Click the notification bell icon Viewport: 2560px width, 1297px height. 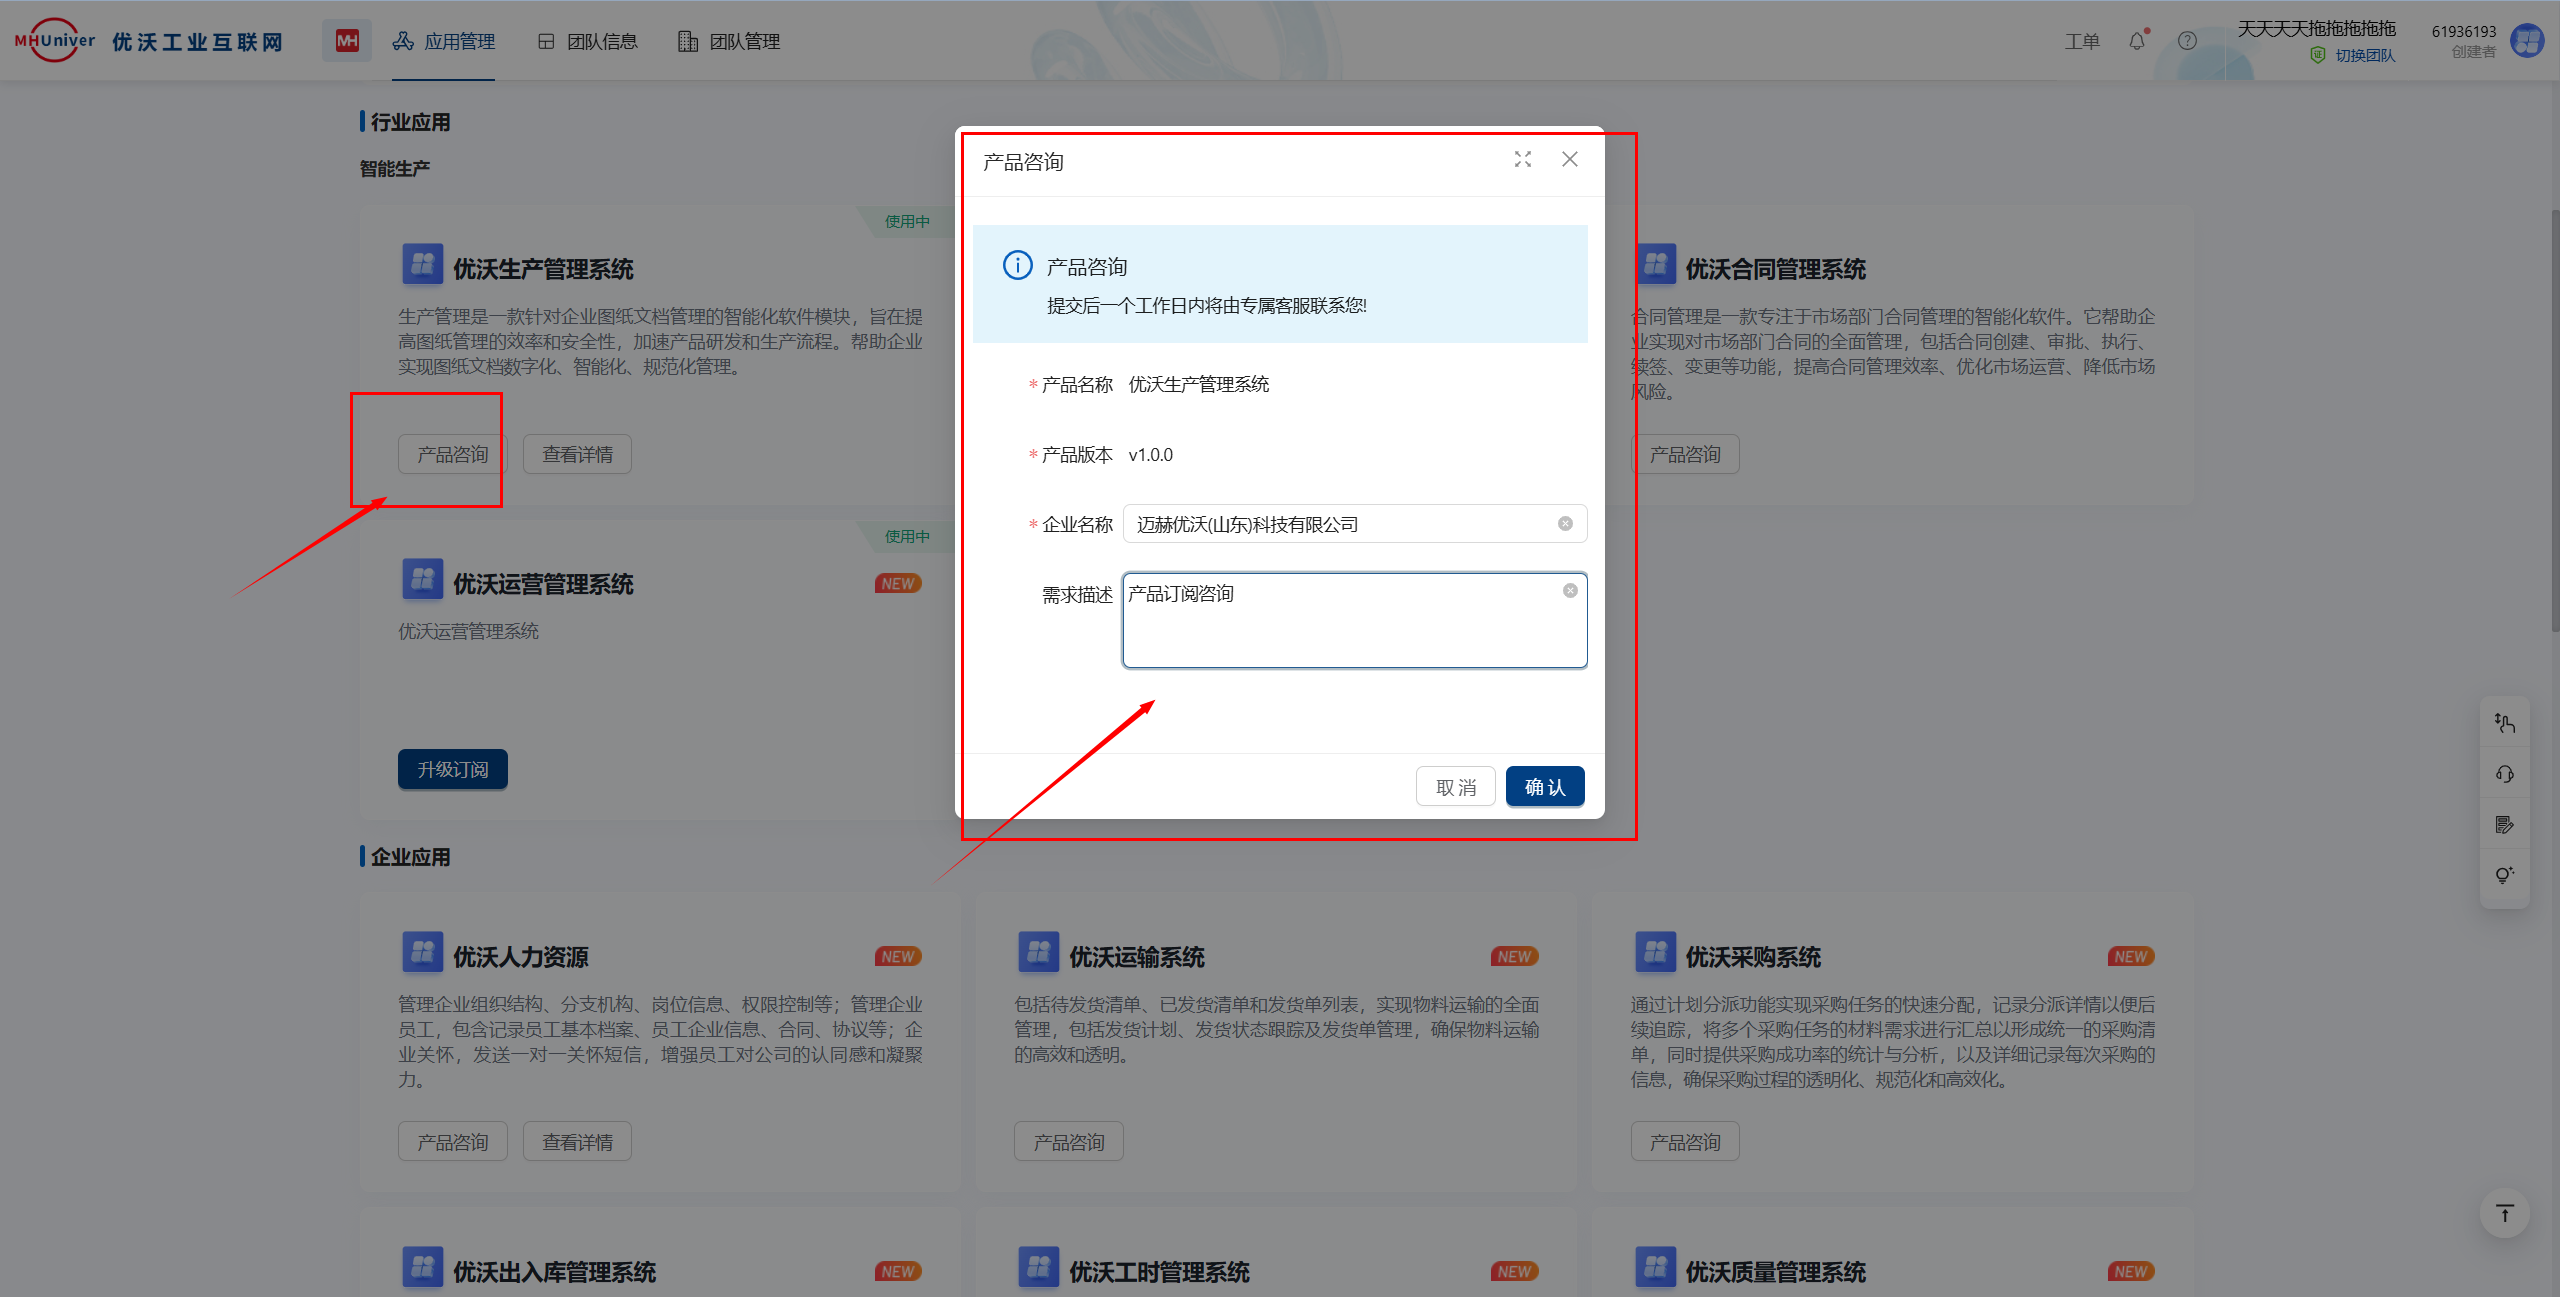pos(2136,41)
